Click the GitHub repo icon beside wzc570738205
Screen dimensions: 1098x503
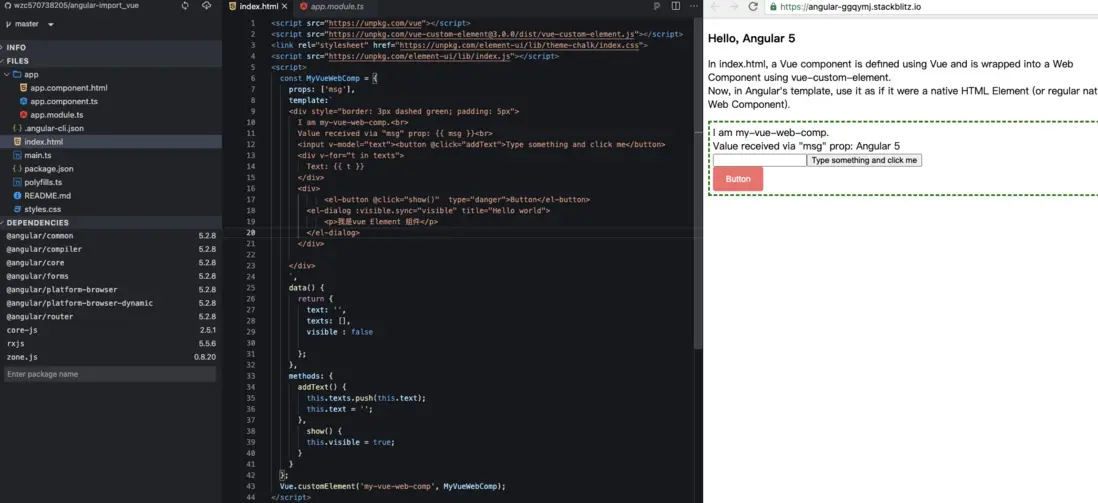pos(7,6)
